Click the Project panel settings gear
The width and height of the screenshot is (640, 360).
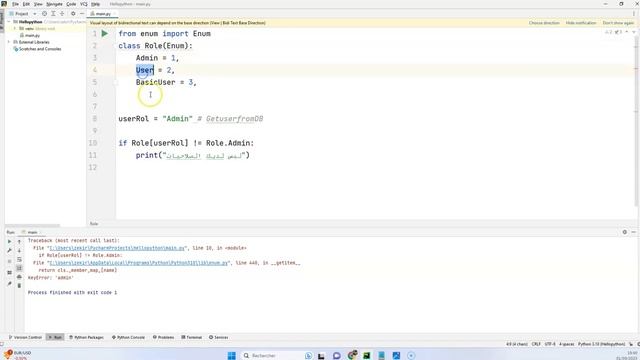pyautogui.click(x=73, y=13)
